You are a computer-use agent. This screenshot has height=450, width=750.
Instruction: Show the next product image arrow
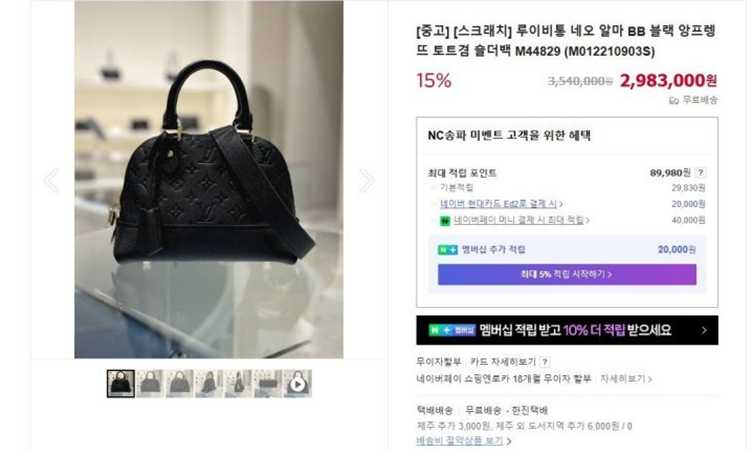(x=367, y=181)
